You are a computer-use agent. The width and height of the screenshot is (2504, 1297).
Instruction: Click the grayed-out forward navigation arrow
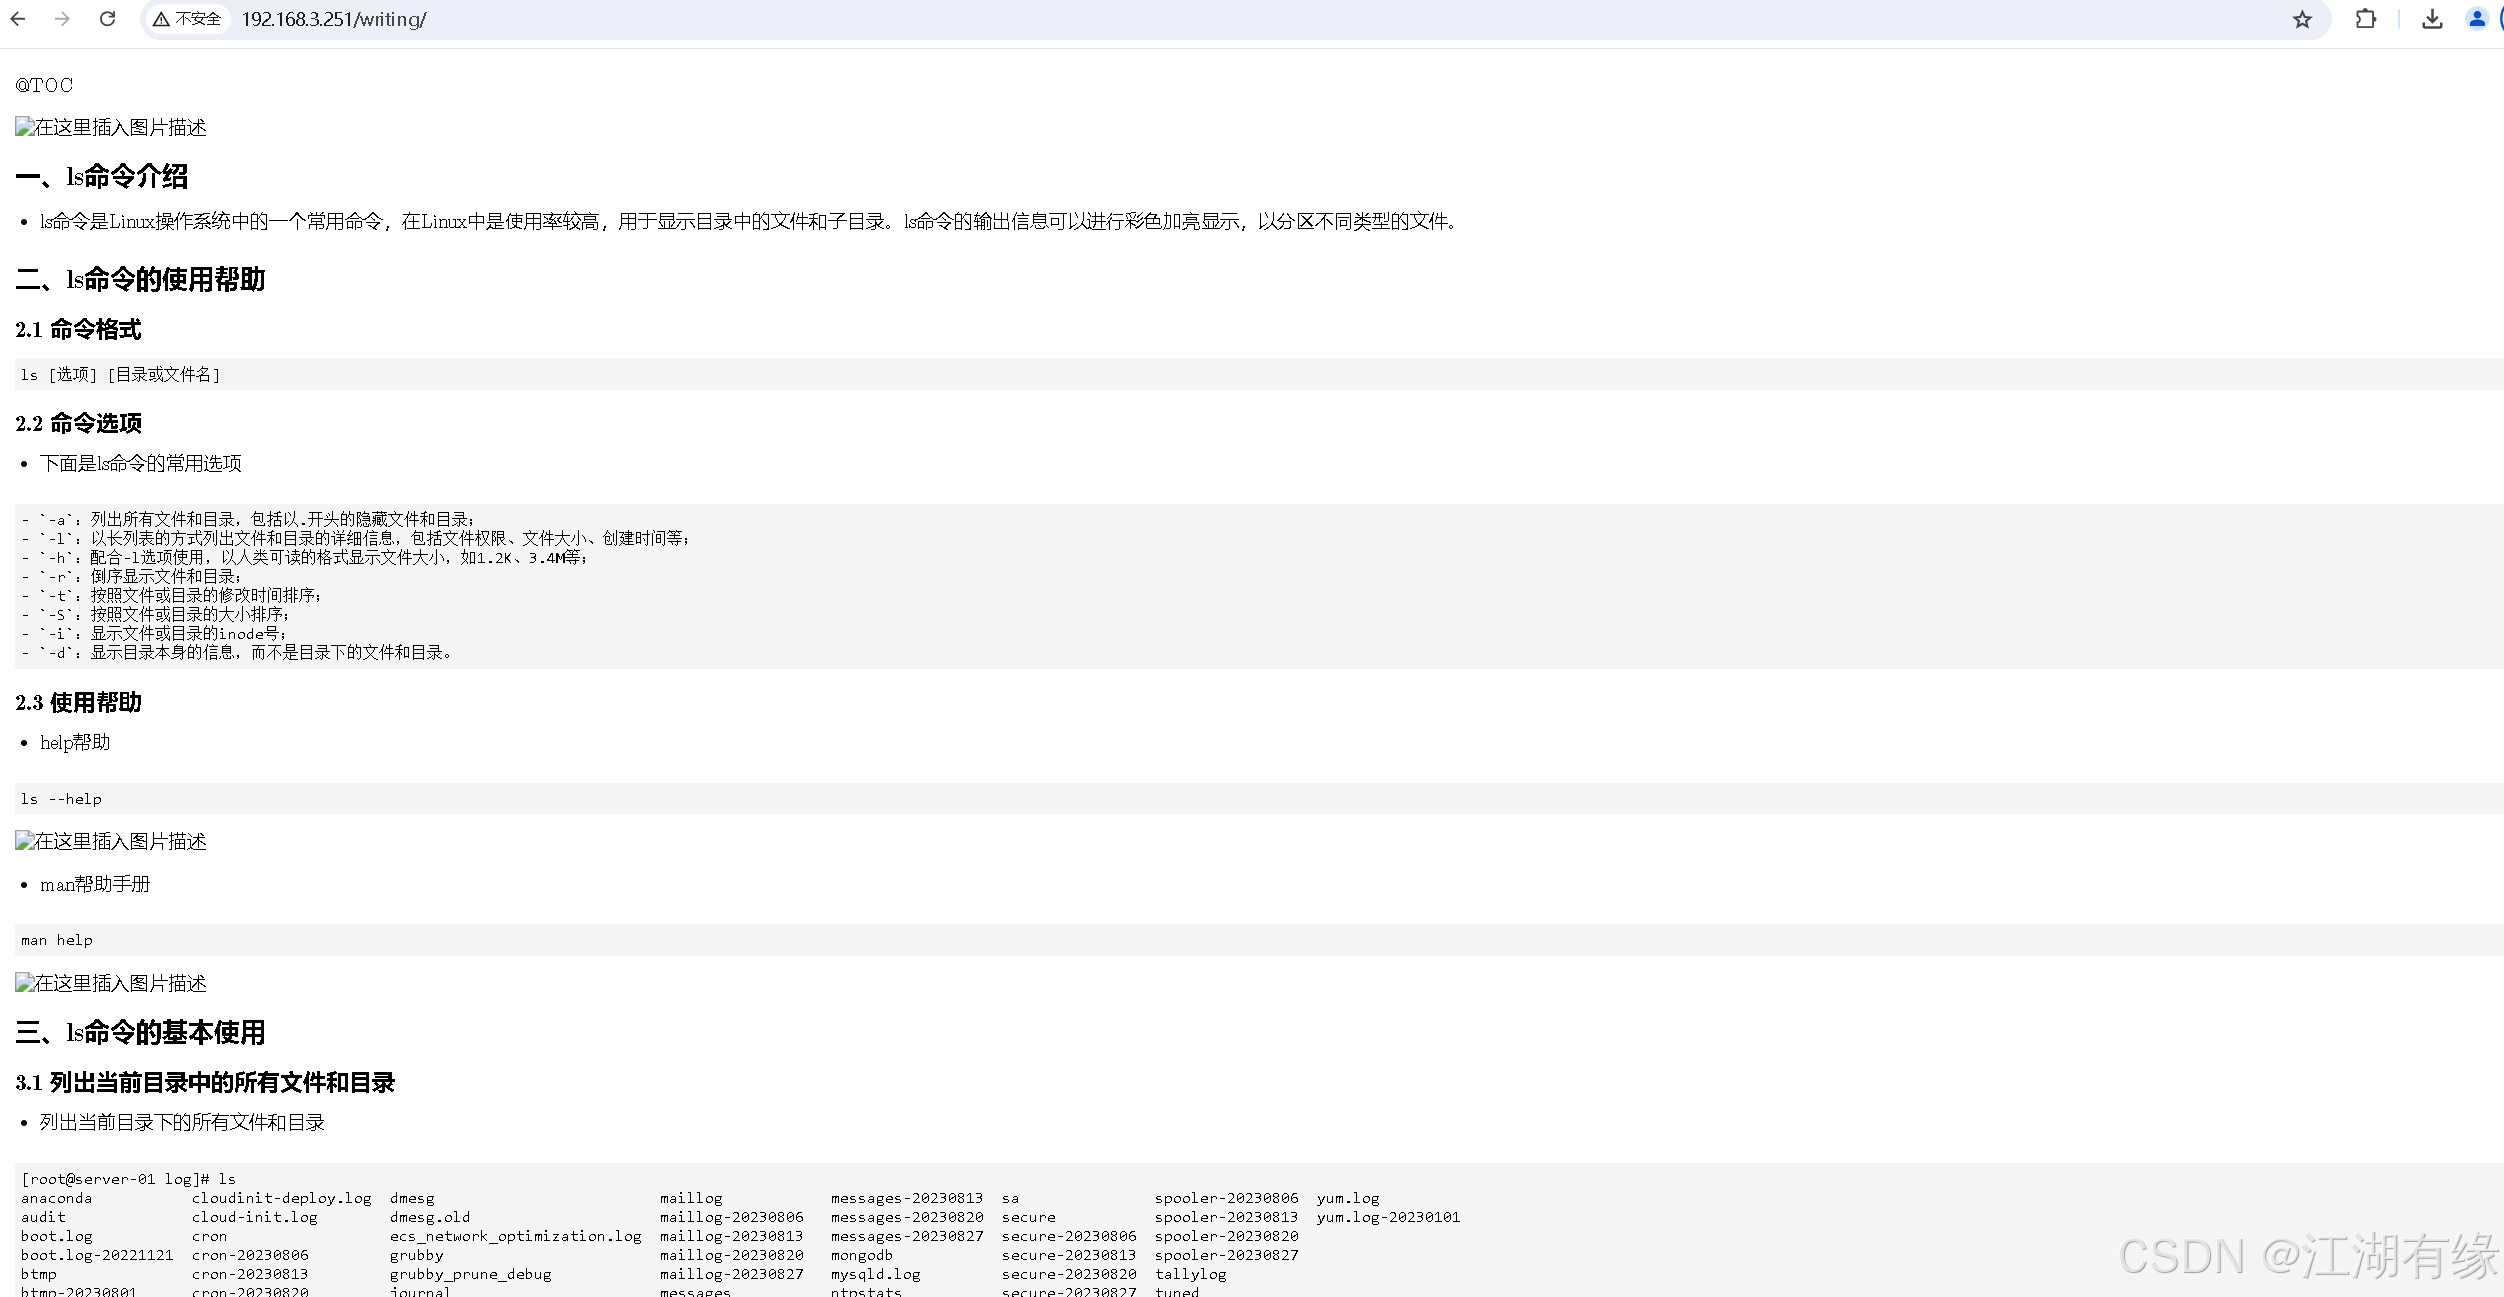point(63,19)
